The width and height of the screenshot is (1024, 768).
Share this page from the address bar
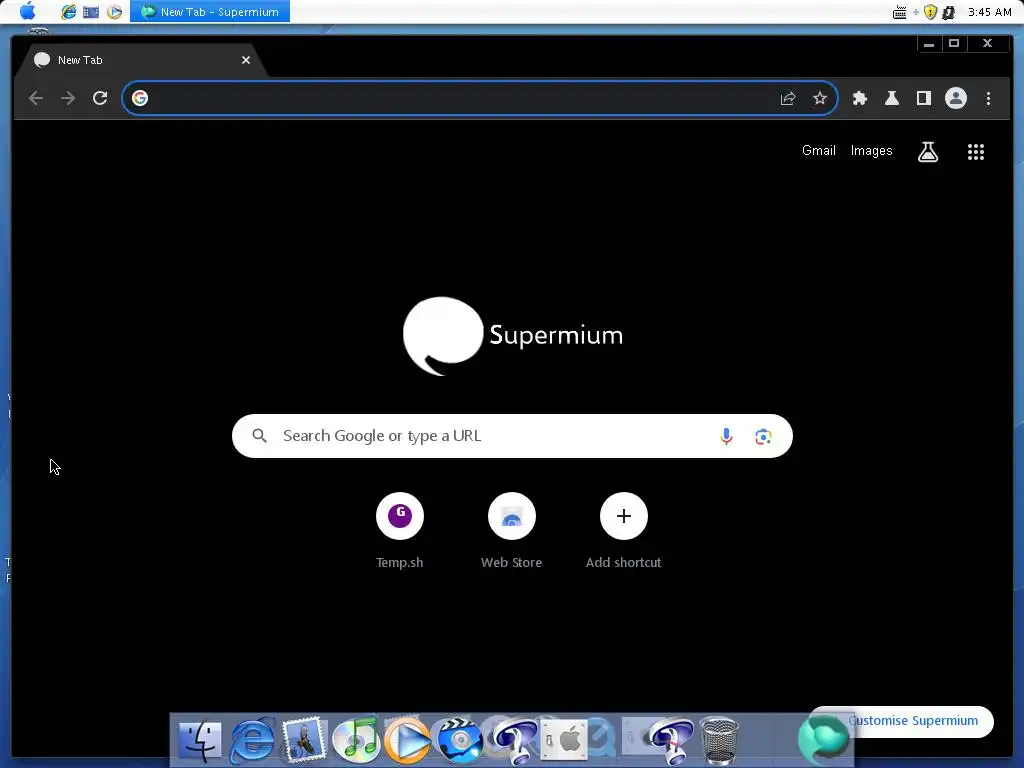tap(788, 98)
